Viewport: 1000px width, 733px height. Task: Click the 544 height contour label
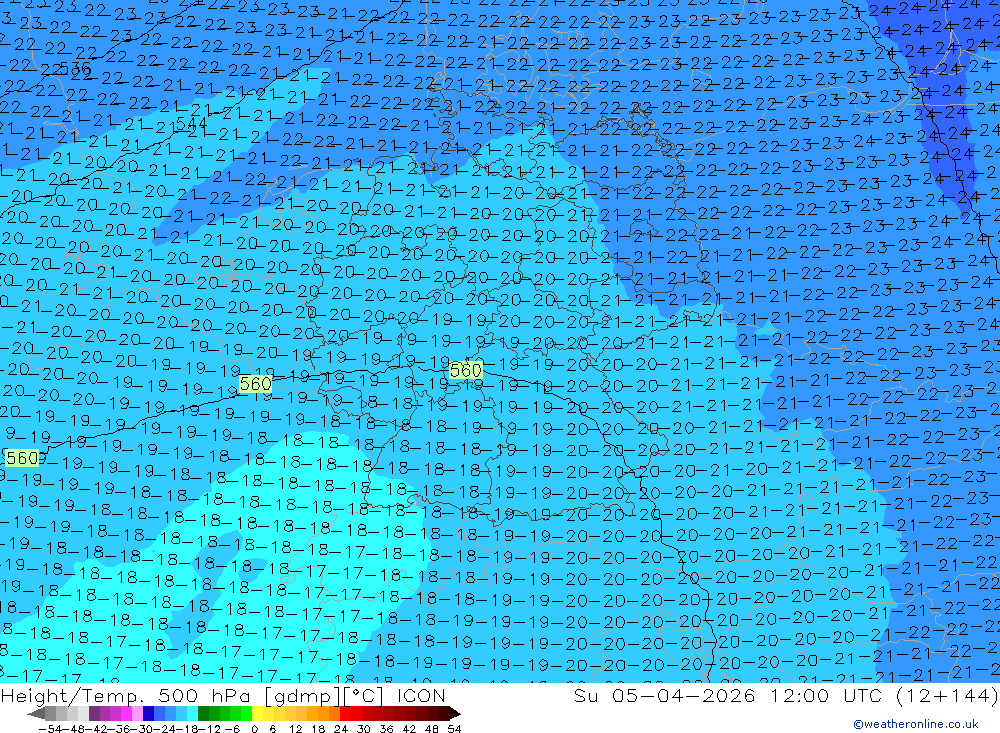[x=191, y=123]
